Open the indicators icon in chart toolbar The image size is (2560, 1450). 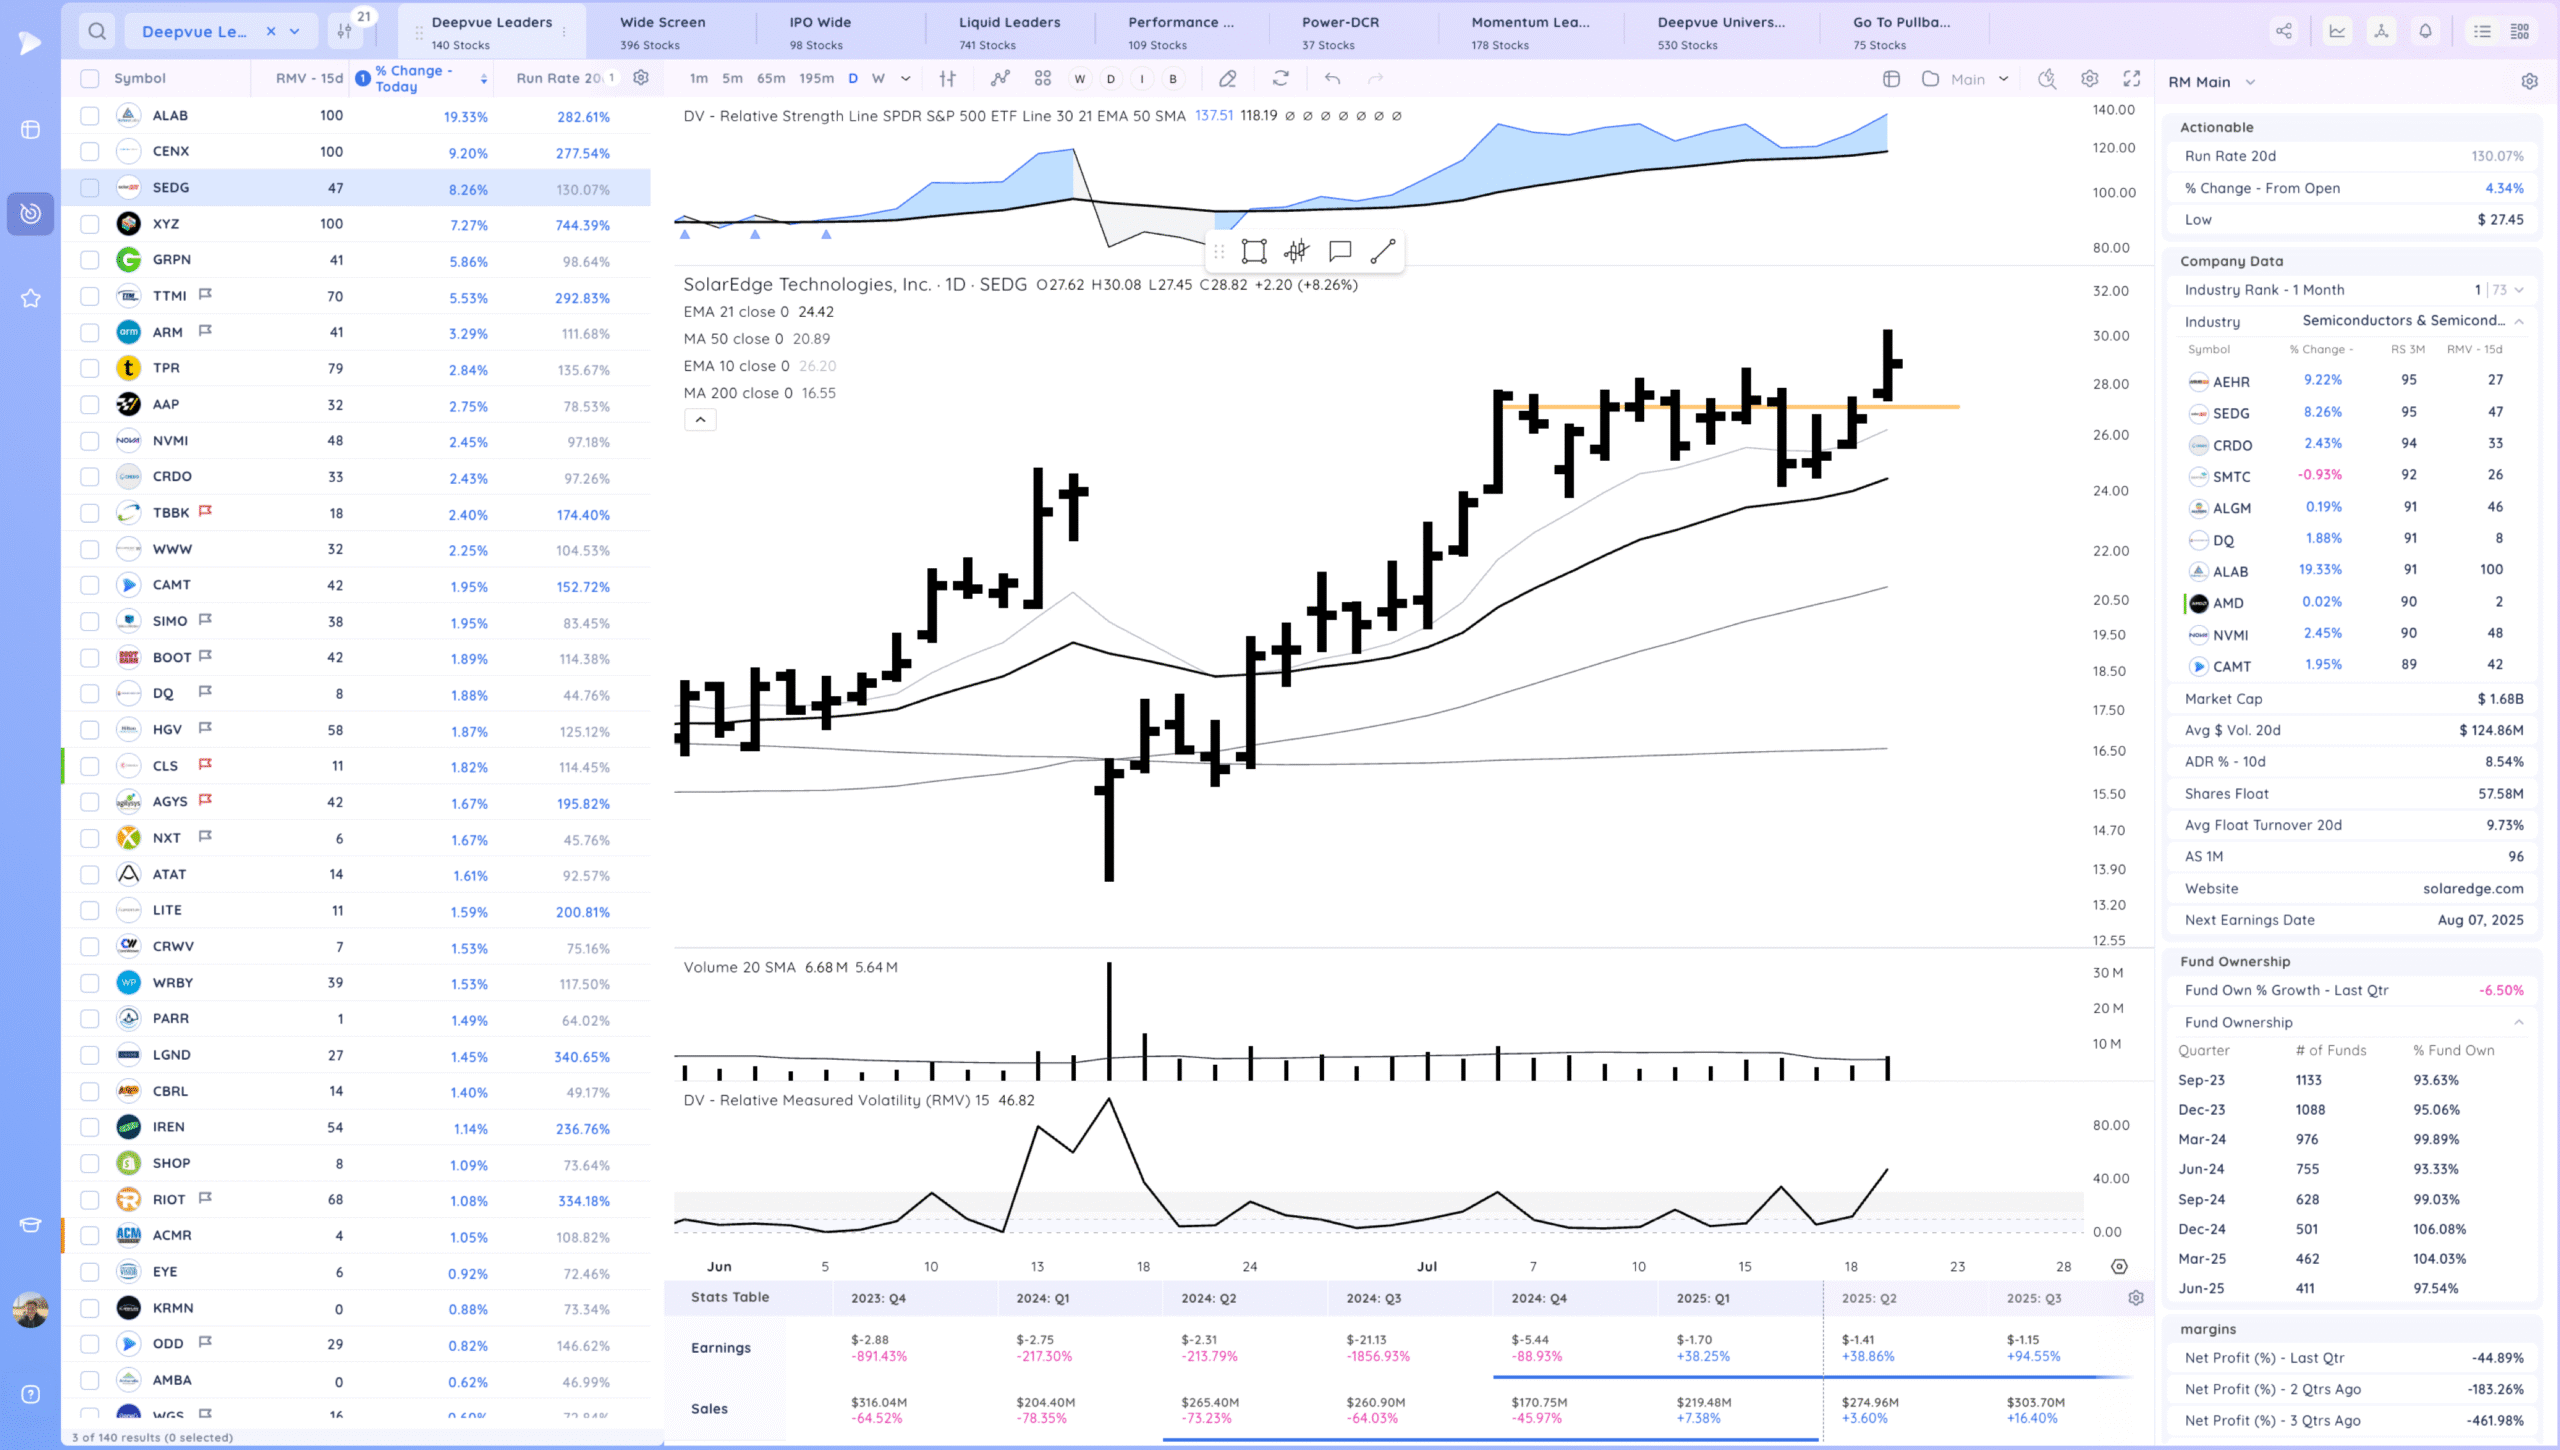1000,79
